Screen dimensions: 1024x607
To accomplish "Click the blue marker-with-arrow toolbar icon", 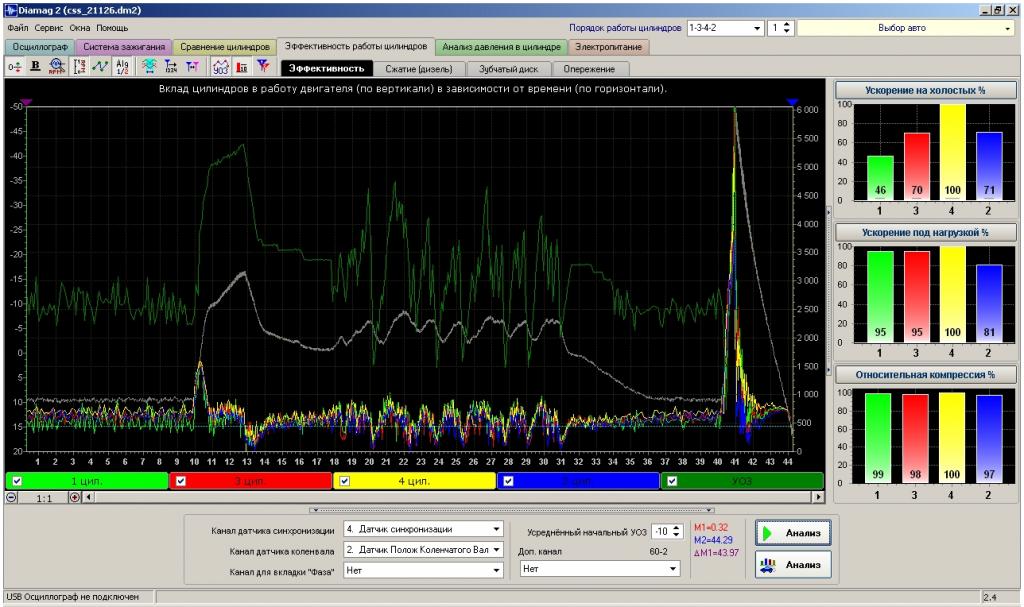I will (171, 67).
